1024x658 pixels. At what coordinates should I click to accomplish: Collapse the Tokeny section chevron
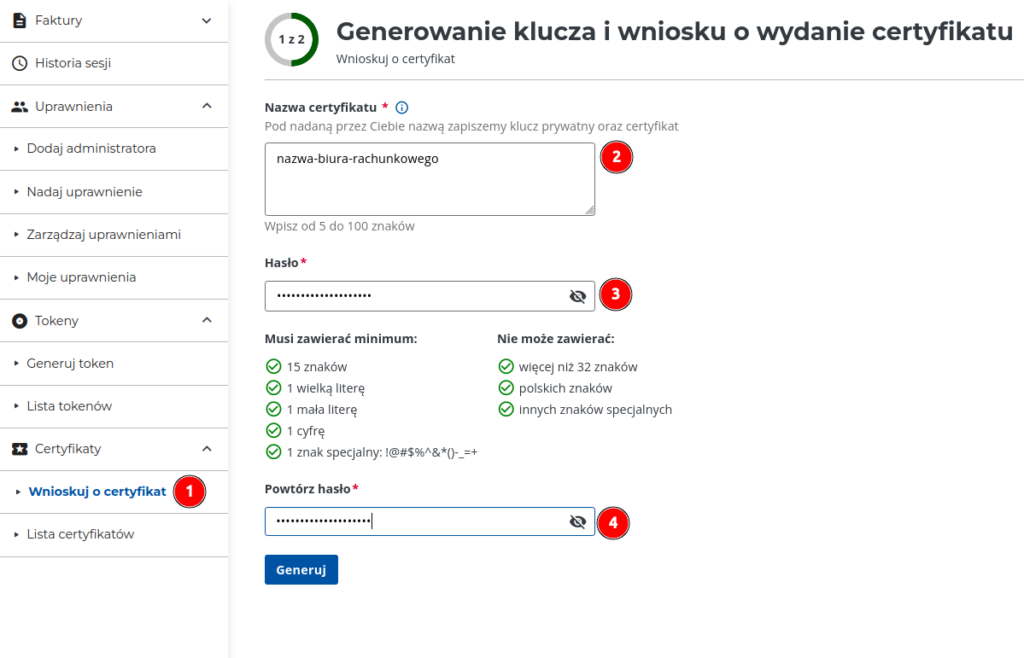[x=207, y=320]
